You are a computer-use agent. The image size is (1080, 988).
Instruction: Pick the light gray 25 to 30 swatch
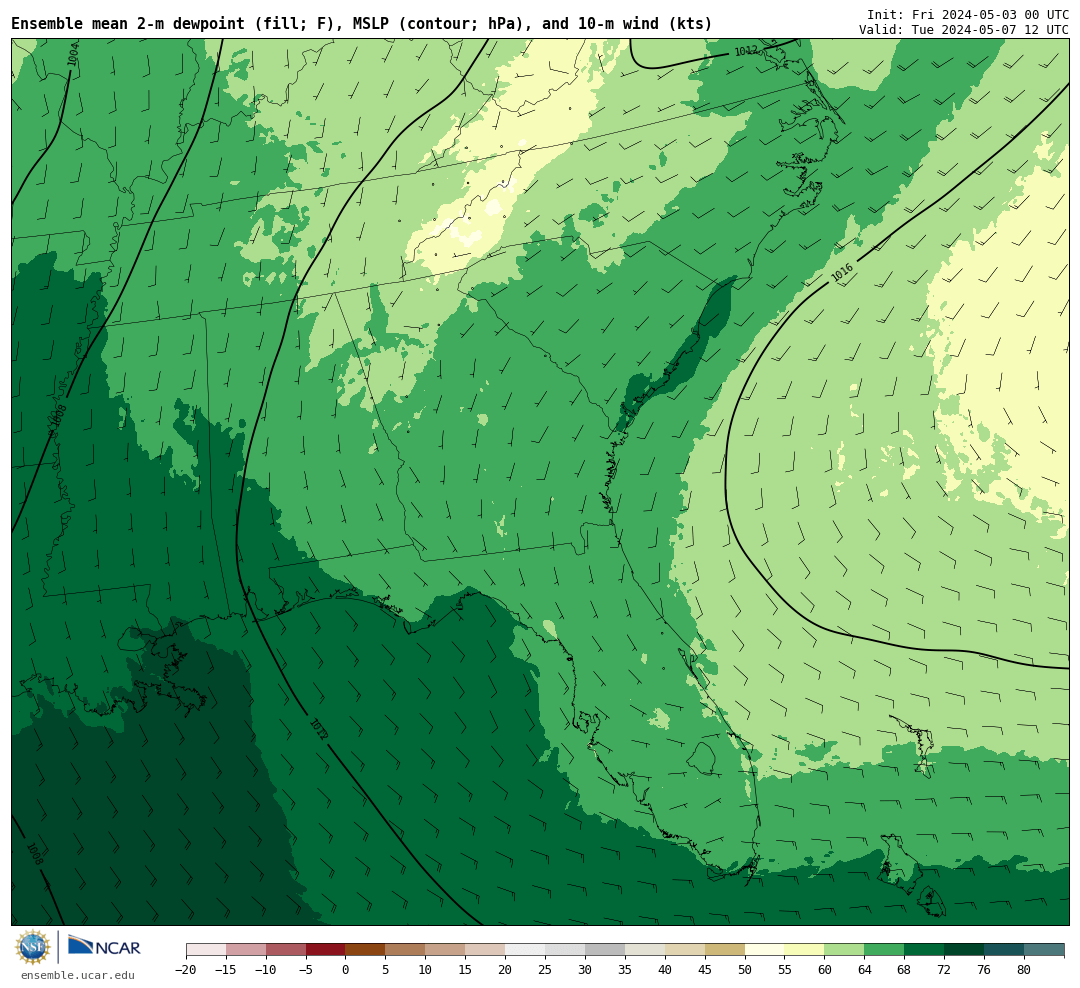(565, 950)
